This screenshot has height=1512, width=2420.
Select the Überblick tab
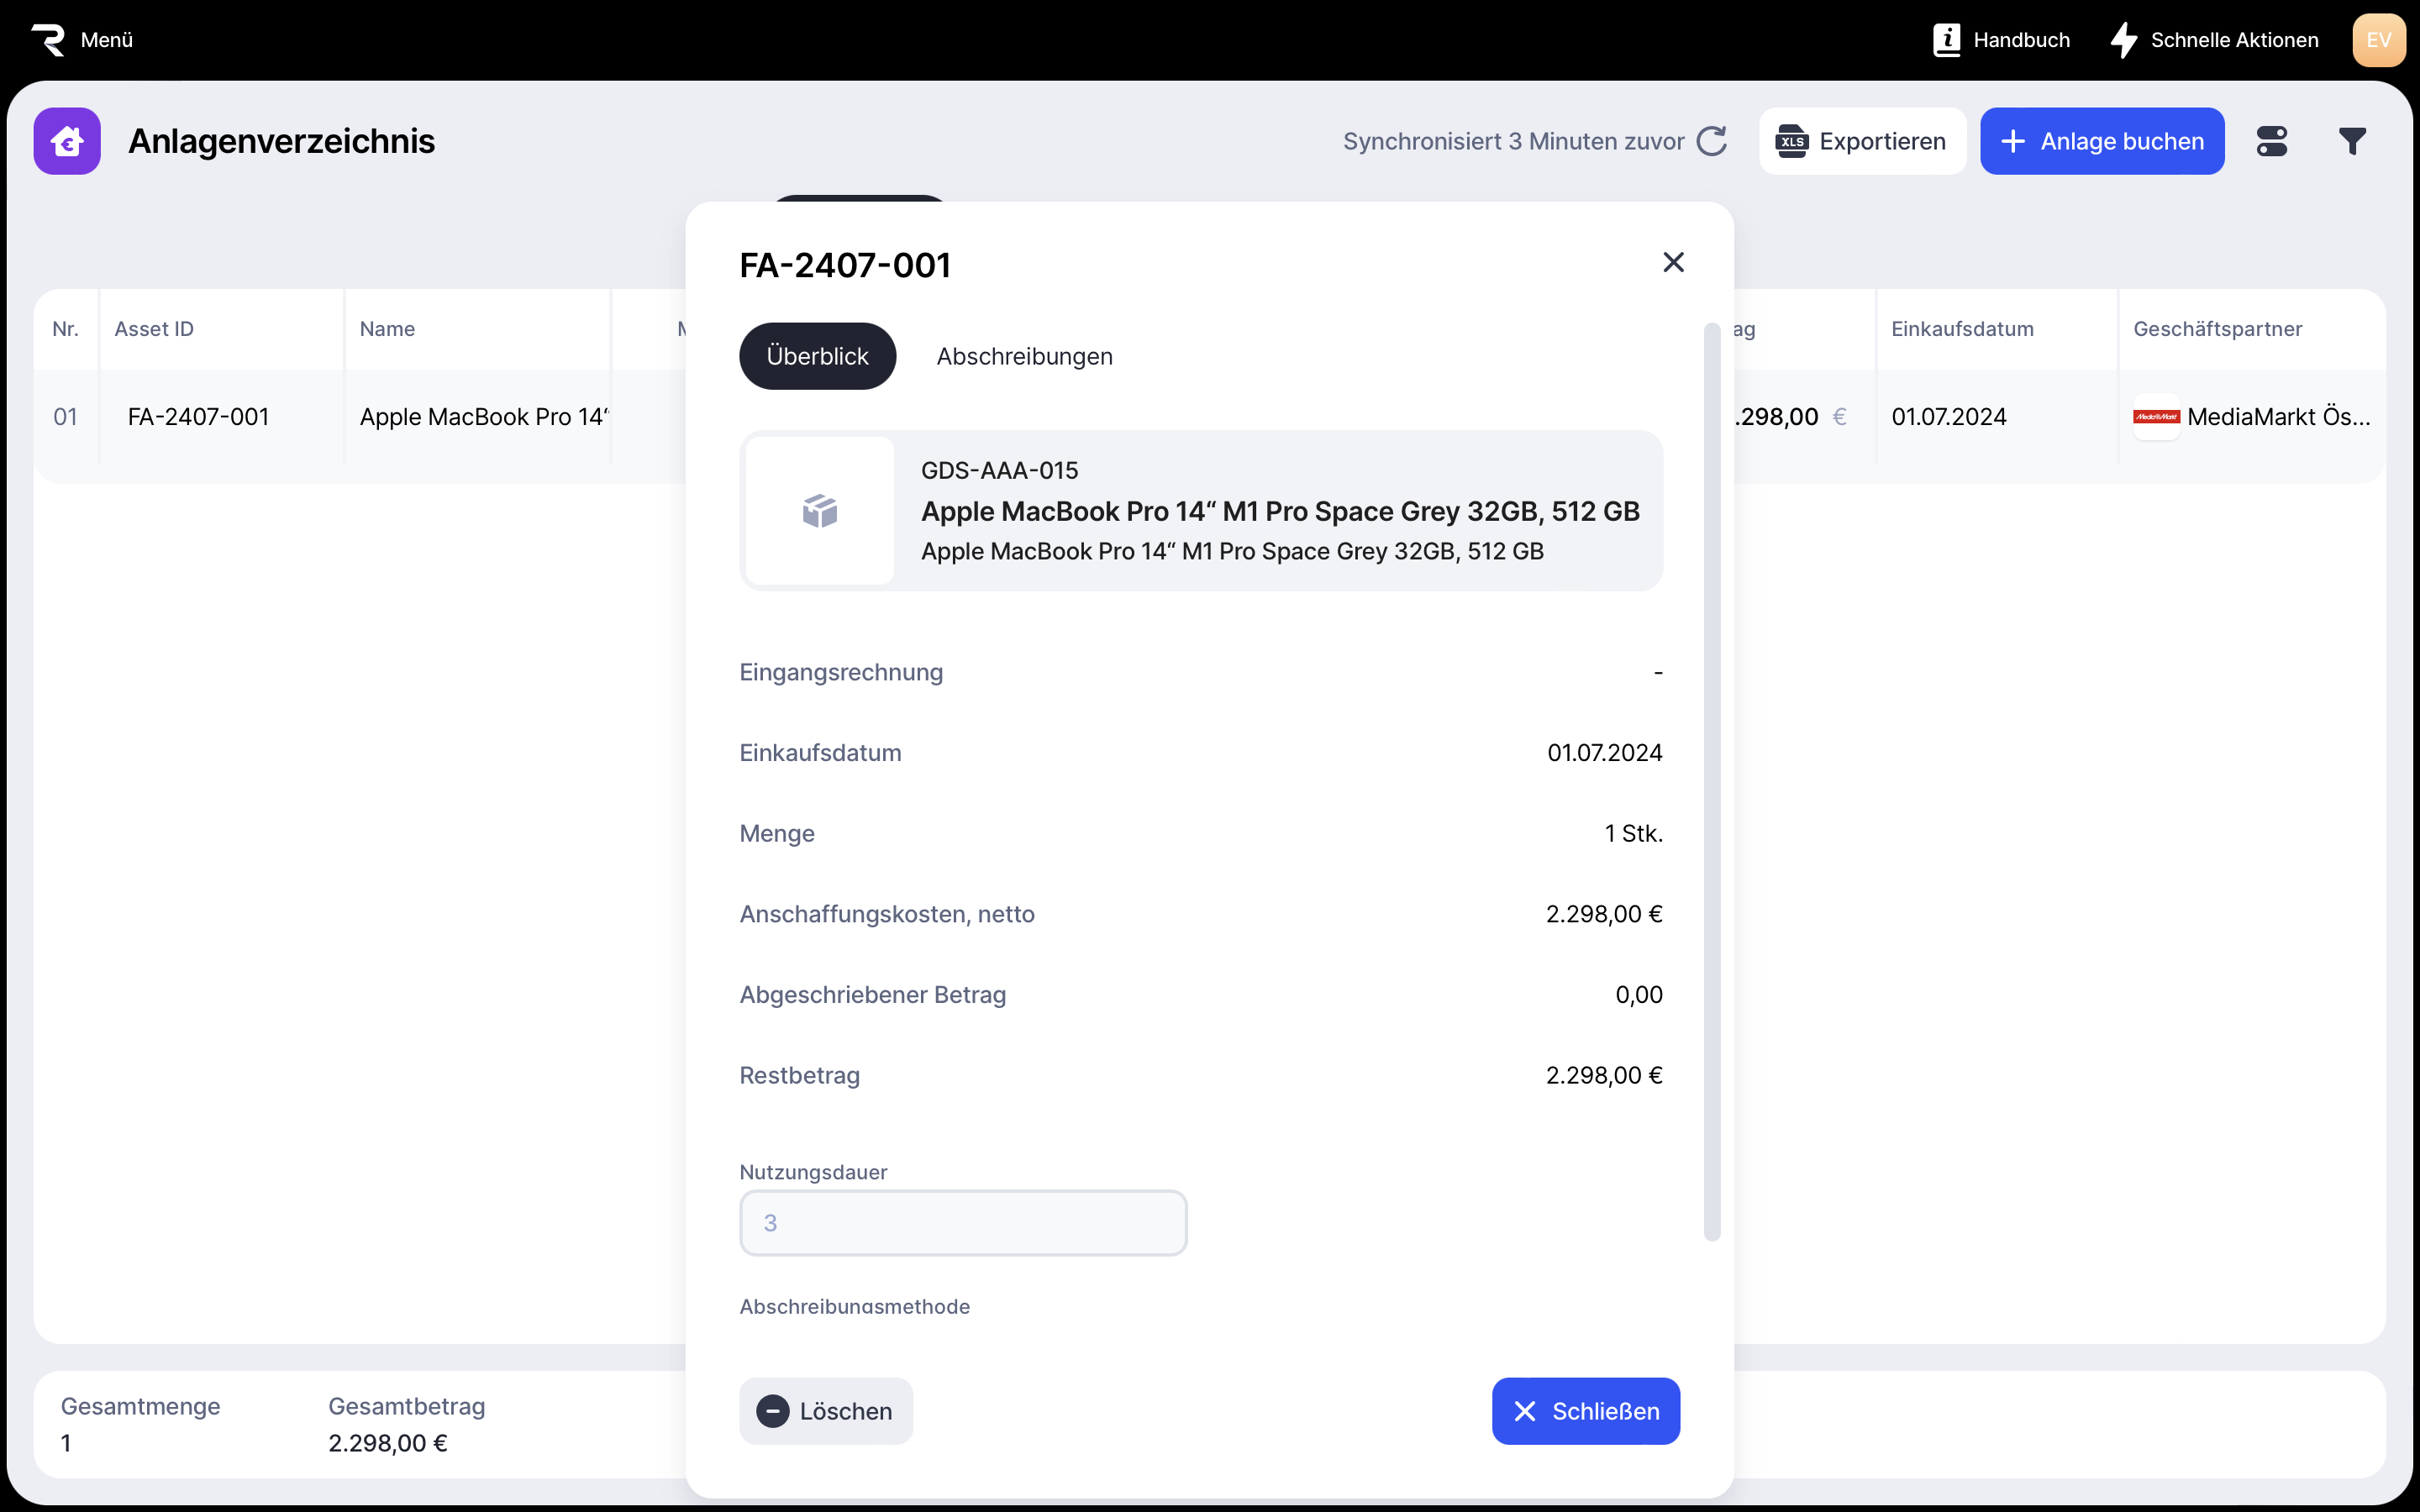[817, 356]
